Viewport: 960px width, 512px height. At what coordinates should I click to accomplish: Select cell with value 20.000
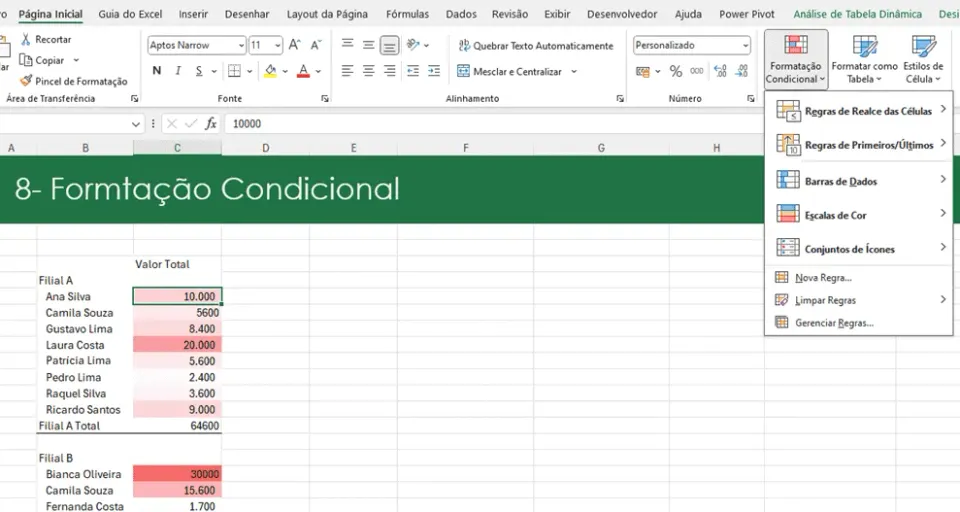click(178, 345)
